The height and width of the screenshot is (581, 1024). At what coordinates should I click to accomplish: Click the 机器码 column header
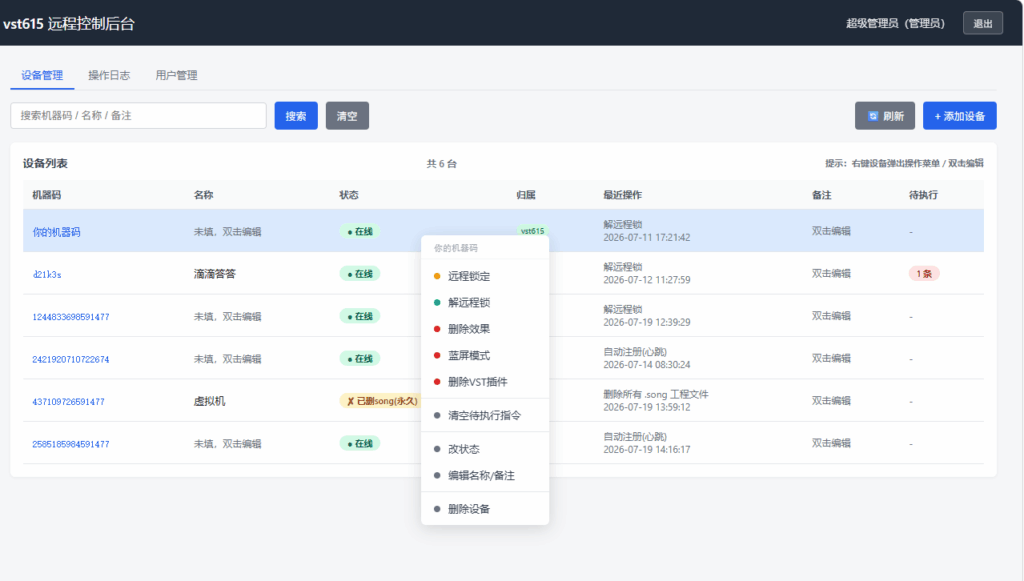tap(46, 195)
